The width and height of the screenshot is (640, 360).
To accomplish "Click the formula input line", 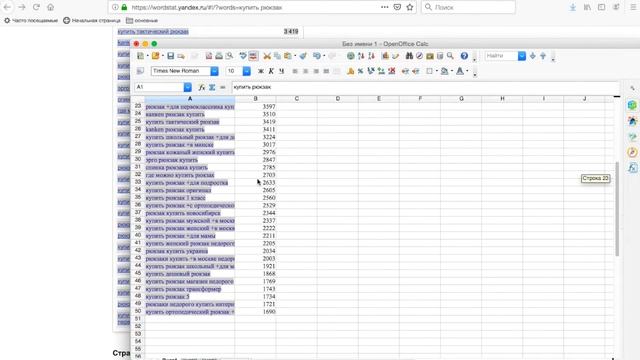I will 424,87.
